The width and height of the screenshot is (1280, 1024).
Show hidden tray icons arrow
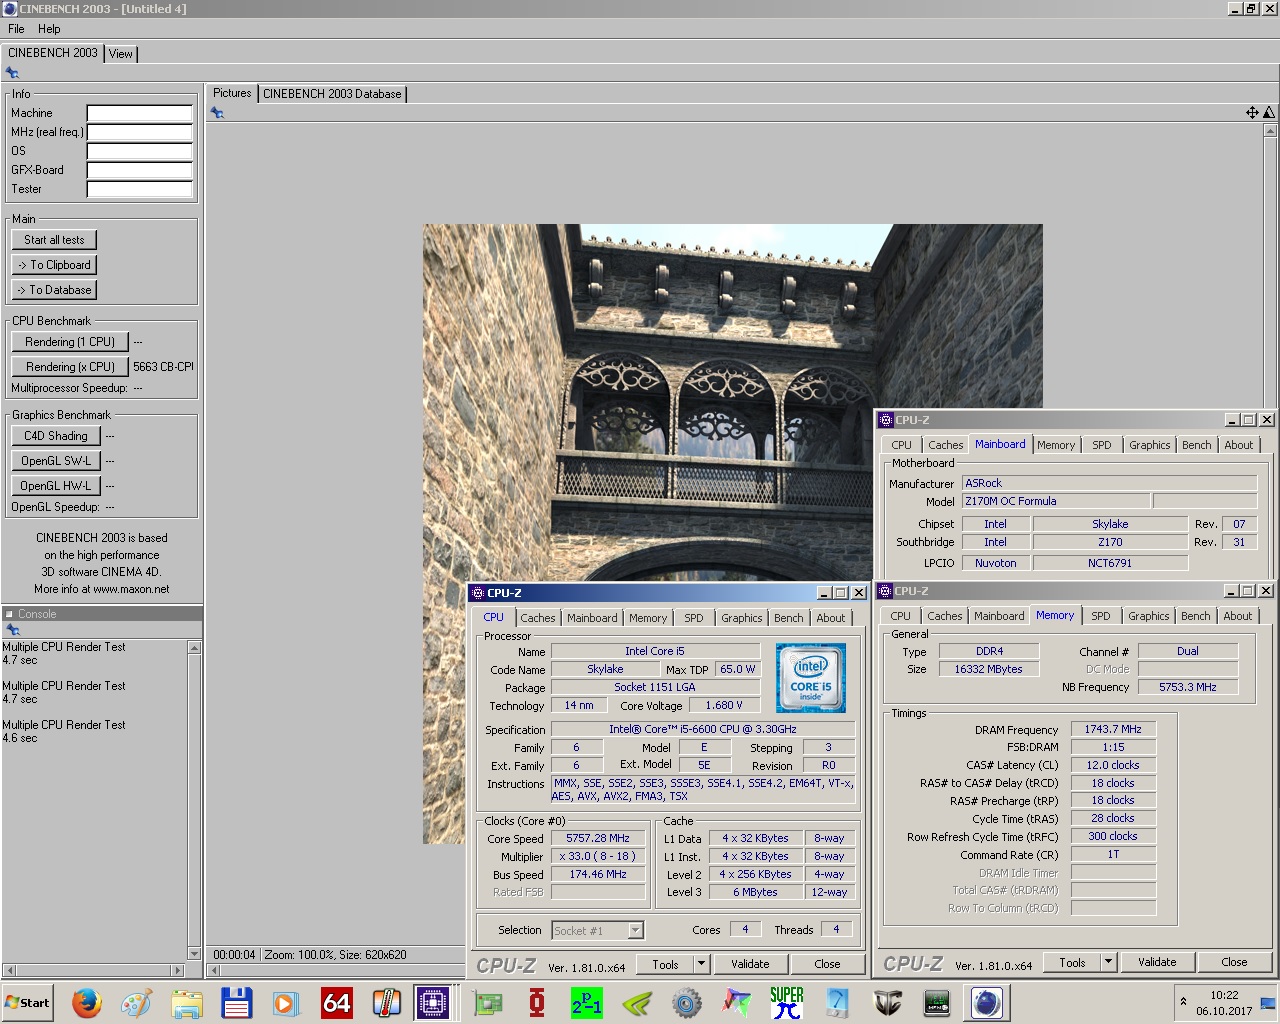(x=1184, y=1001)
